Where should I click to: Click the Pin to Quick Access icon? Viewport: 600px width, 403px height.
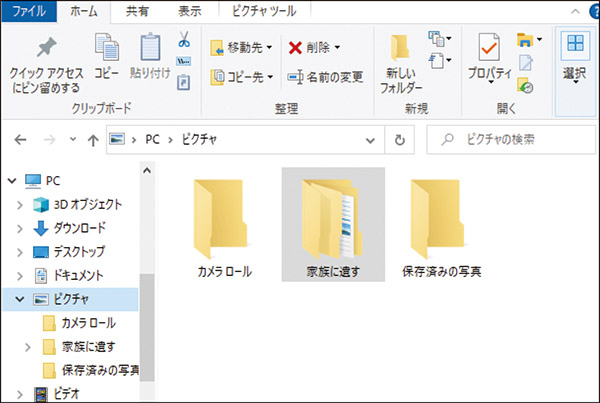click(46, 49)
